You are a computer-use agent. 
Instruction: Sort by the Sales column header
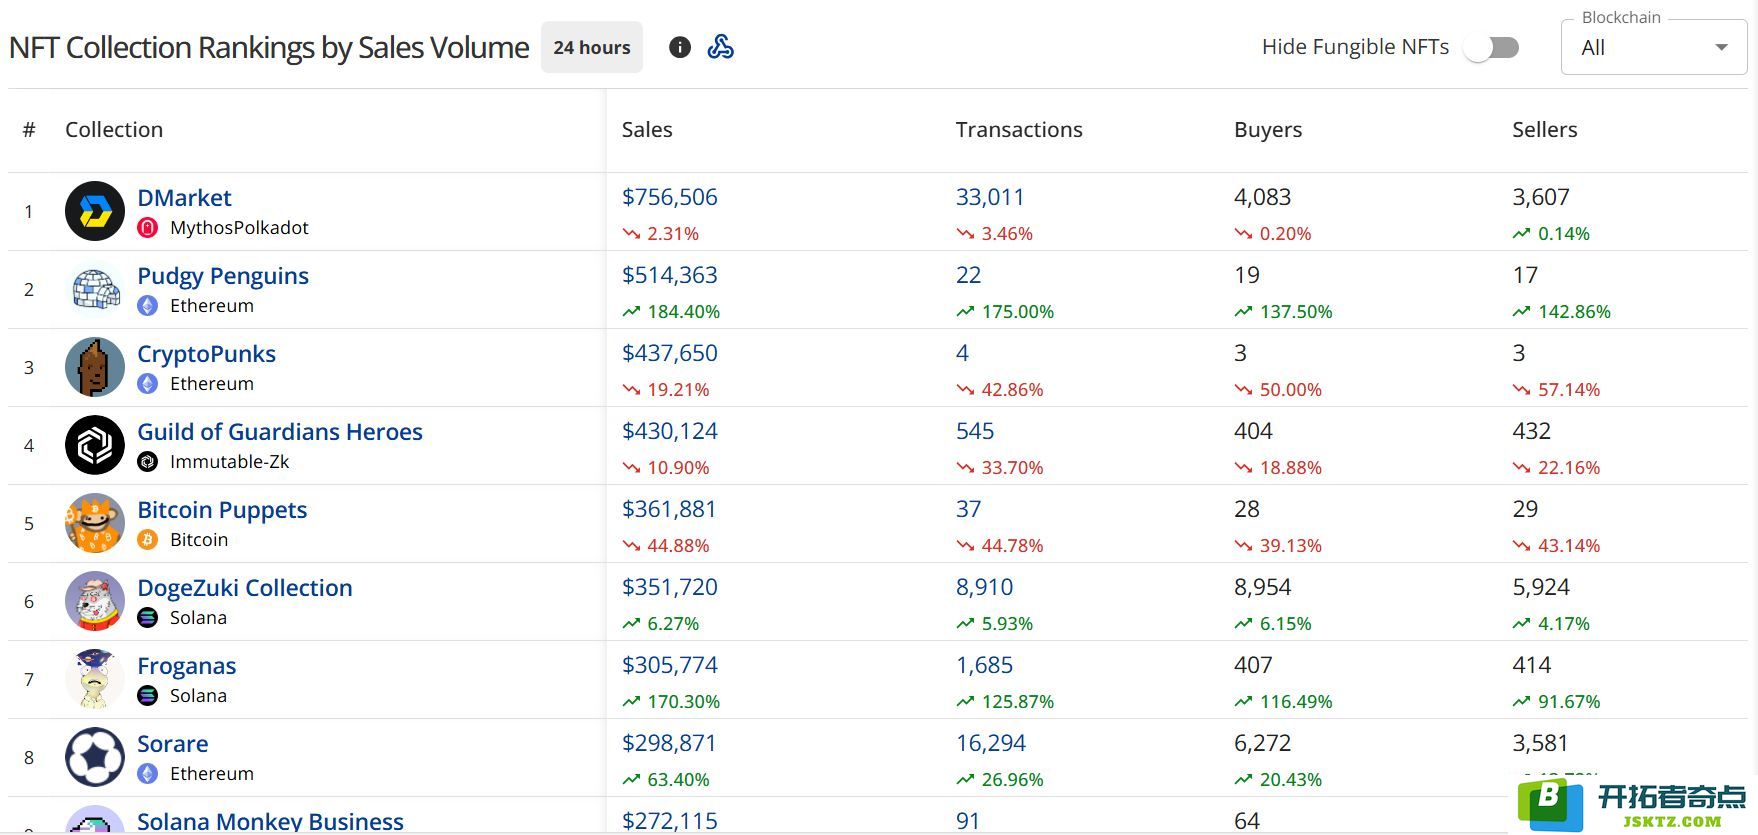tap(647, 130)
